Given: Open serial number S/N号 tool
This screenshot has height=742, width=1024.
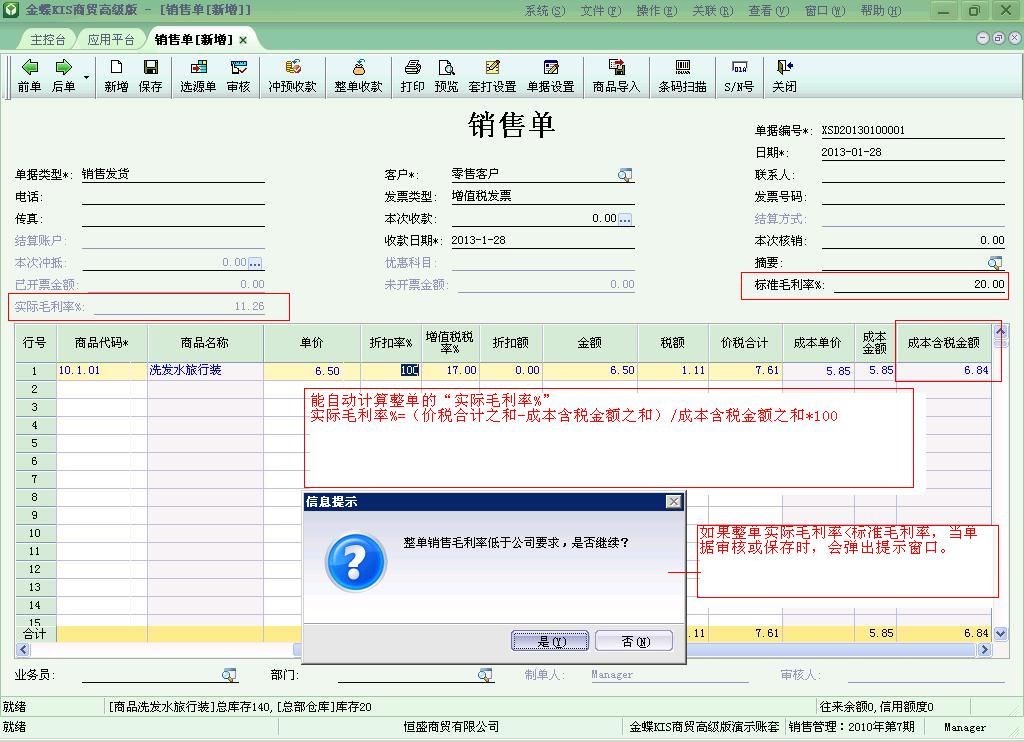Looking at the screenshot, I should (x=739, y=76).
